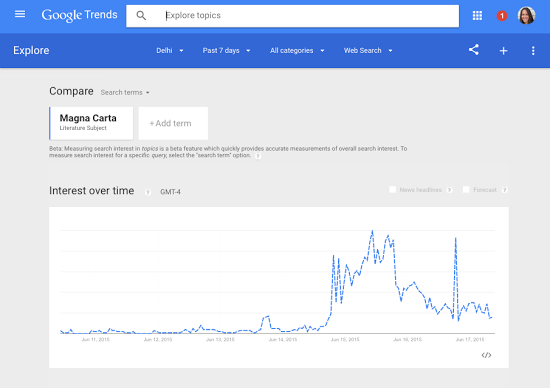
Task: Expand the Past 7 days dropdown
Action: [226, 51]
